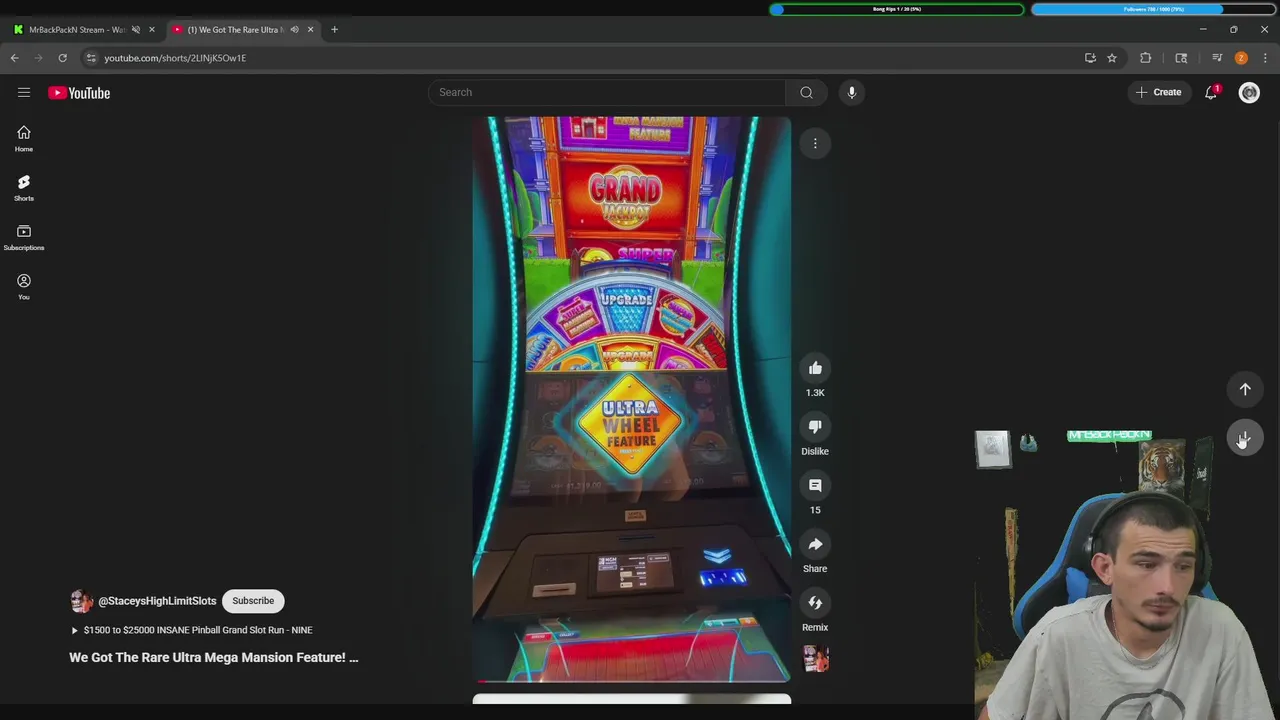Screen dimensions: 1280x720
Task: Open @StaceysHighLimitSlots channel link
Action: pyautogui.click(x=157, y=601)
